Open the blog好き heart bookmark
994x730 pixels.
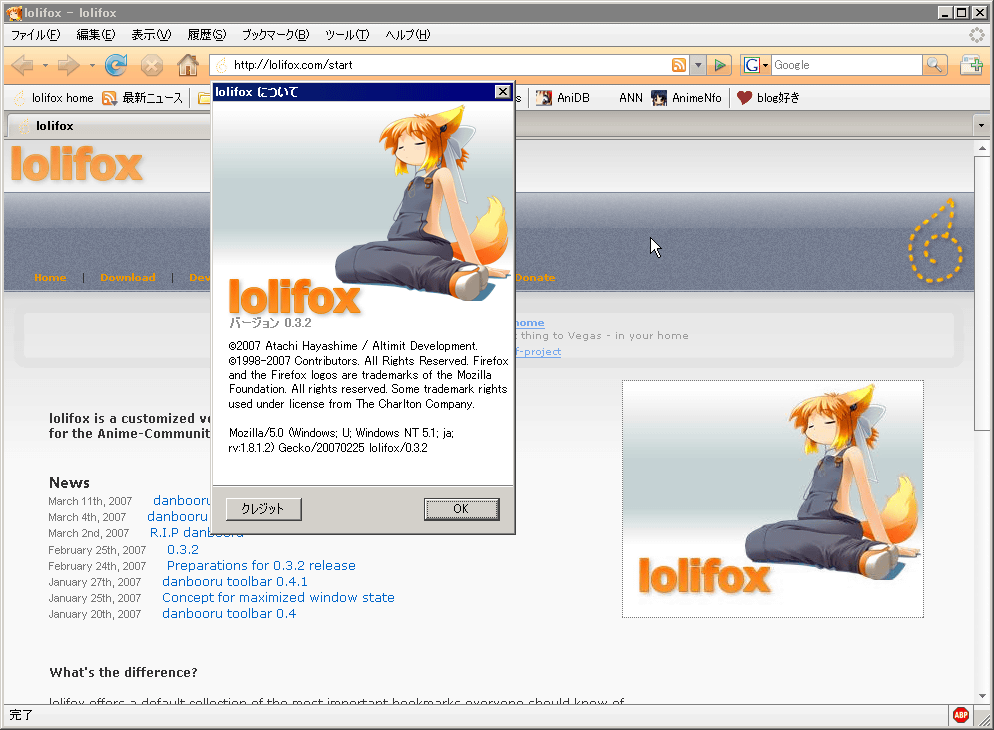coord(768,98)
